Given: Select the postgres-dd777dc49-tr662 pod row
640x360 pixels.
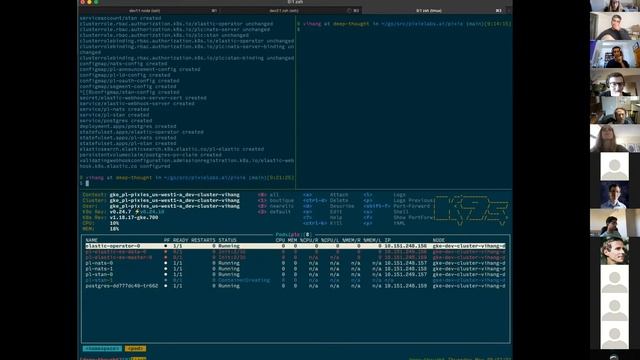Looking at the screenshot, I should 295,286.
